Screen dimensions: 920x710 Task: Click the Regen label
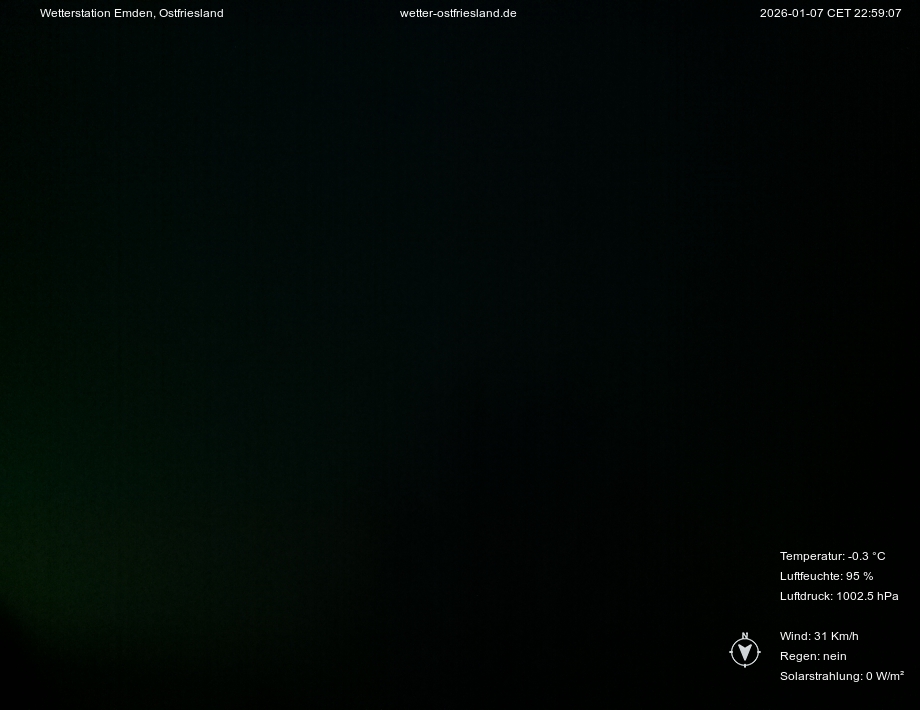tap(799, 656)
